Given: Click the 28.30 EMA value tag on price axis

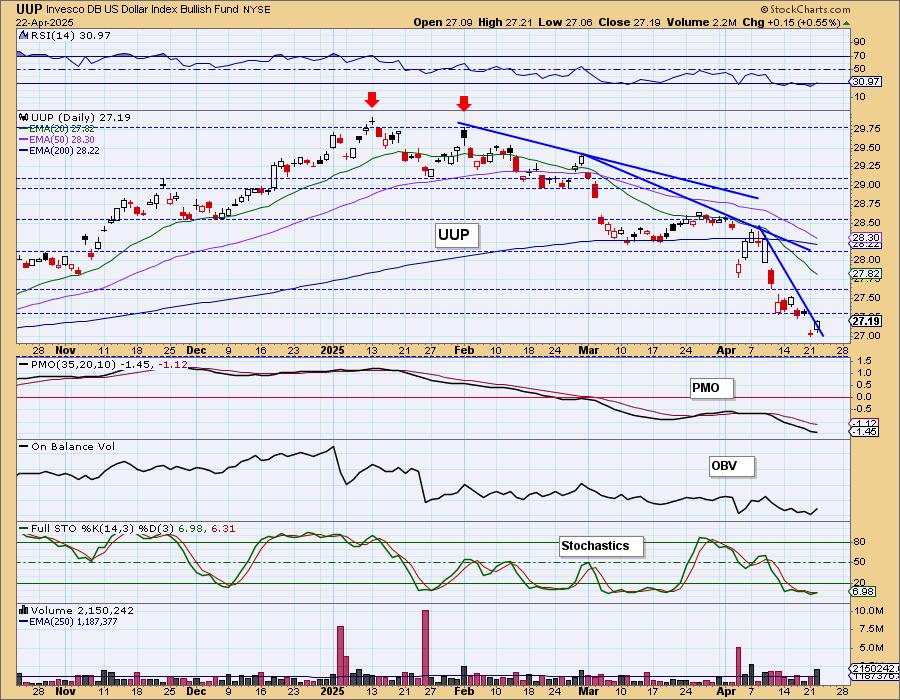Looking at the screenshot, I should click(866, 237).
